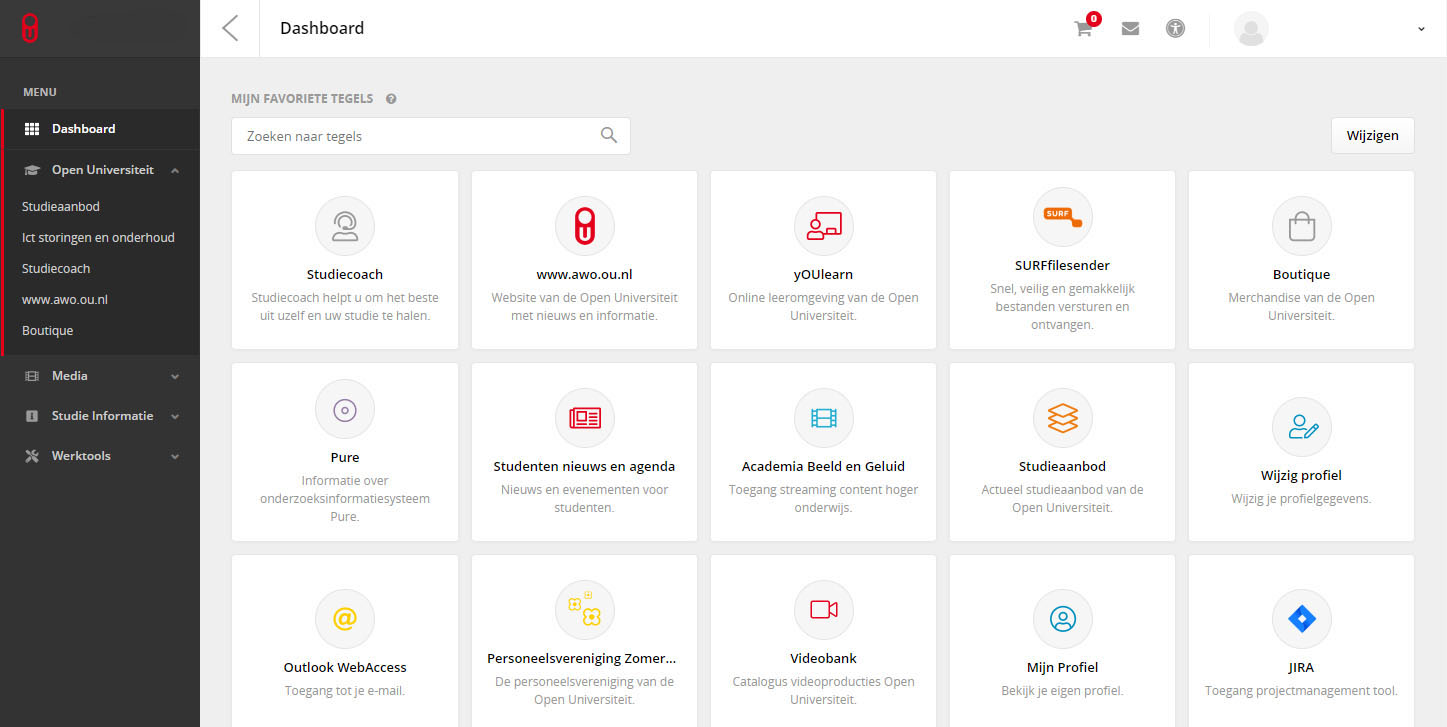Open the Studiecoach tile icon

click(x=345, y=225)
